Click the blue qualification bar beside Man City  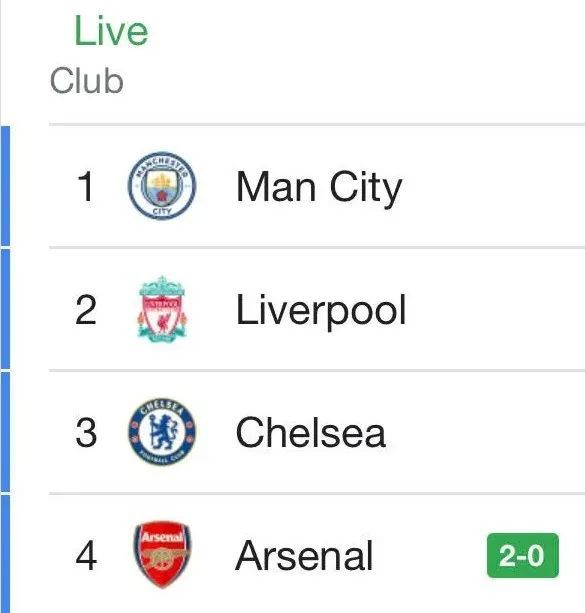[5, 186]
